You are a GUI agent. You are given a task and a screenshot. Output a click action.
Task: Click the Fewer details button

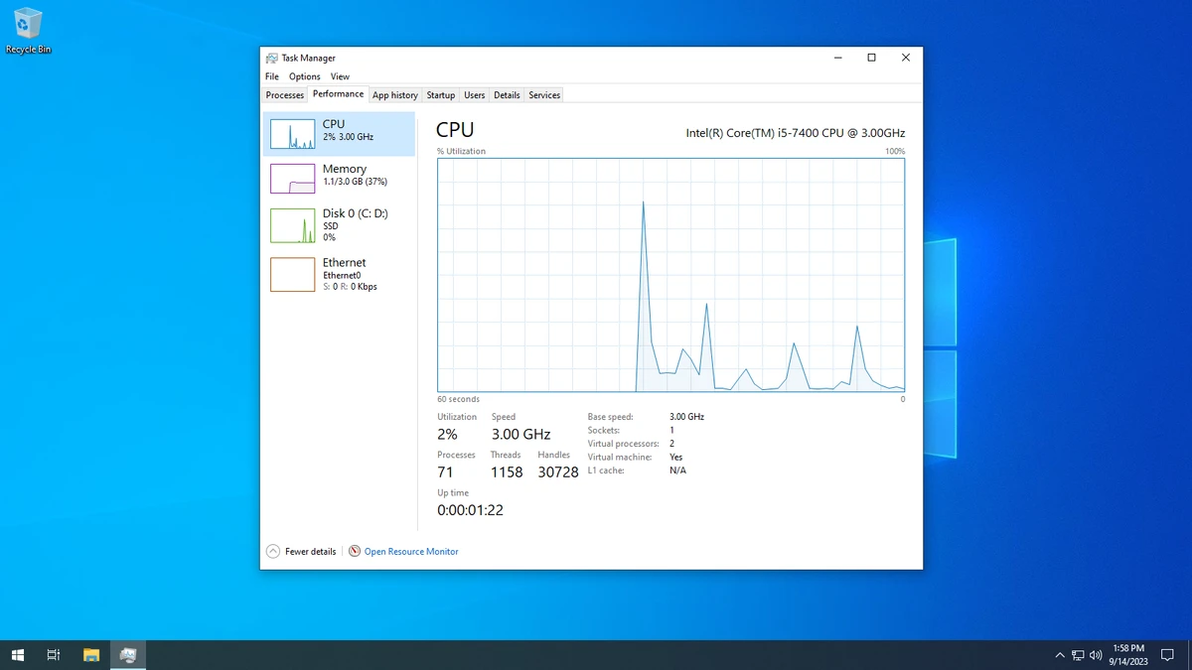(x=302, y=551)
